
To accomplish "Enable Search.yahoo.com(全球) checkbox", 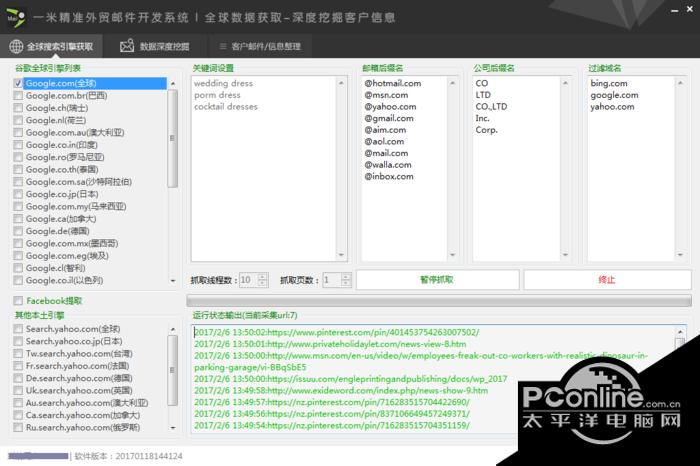I will (x=18, y=329).
